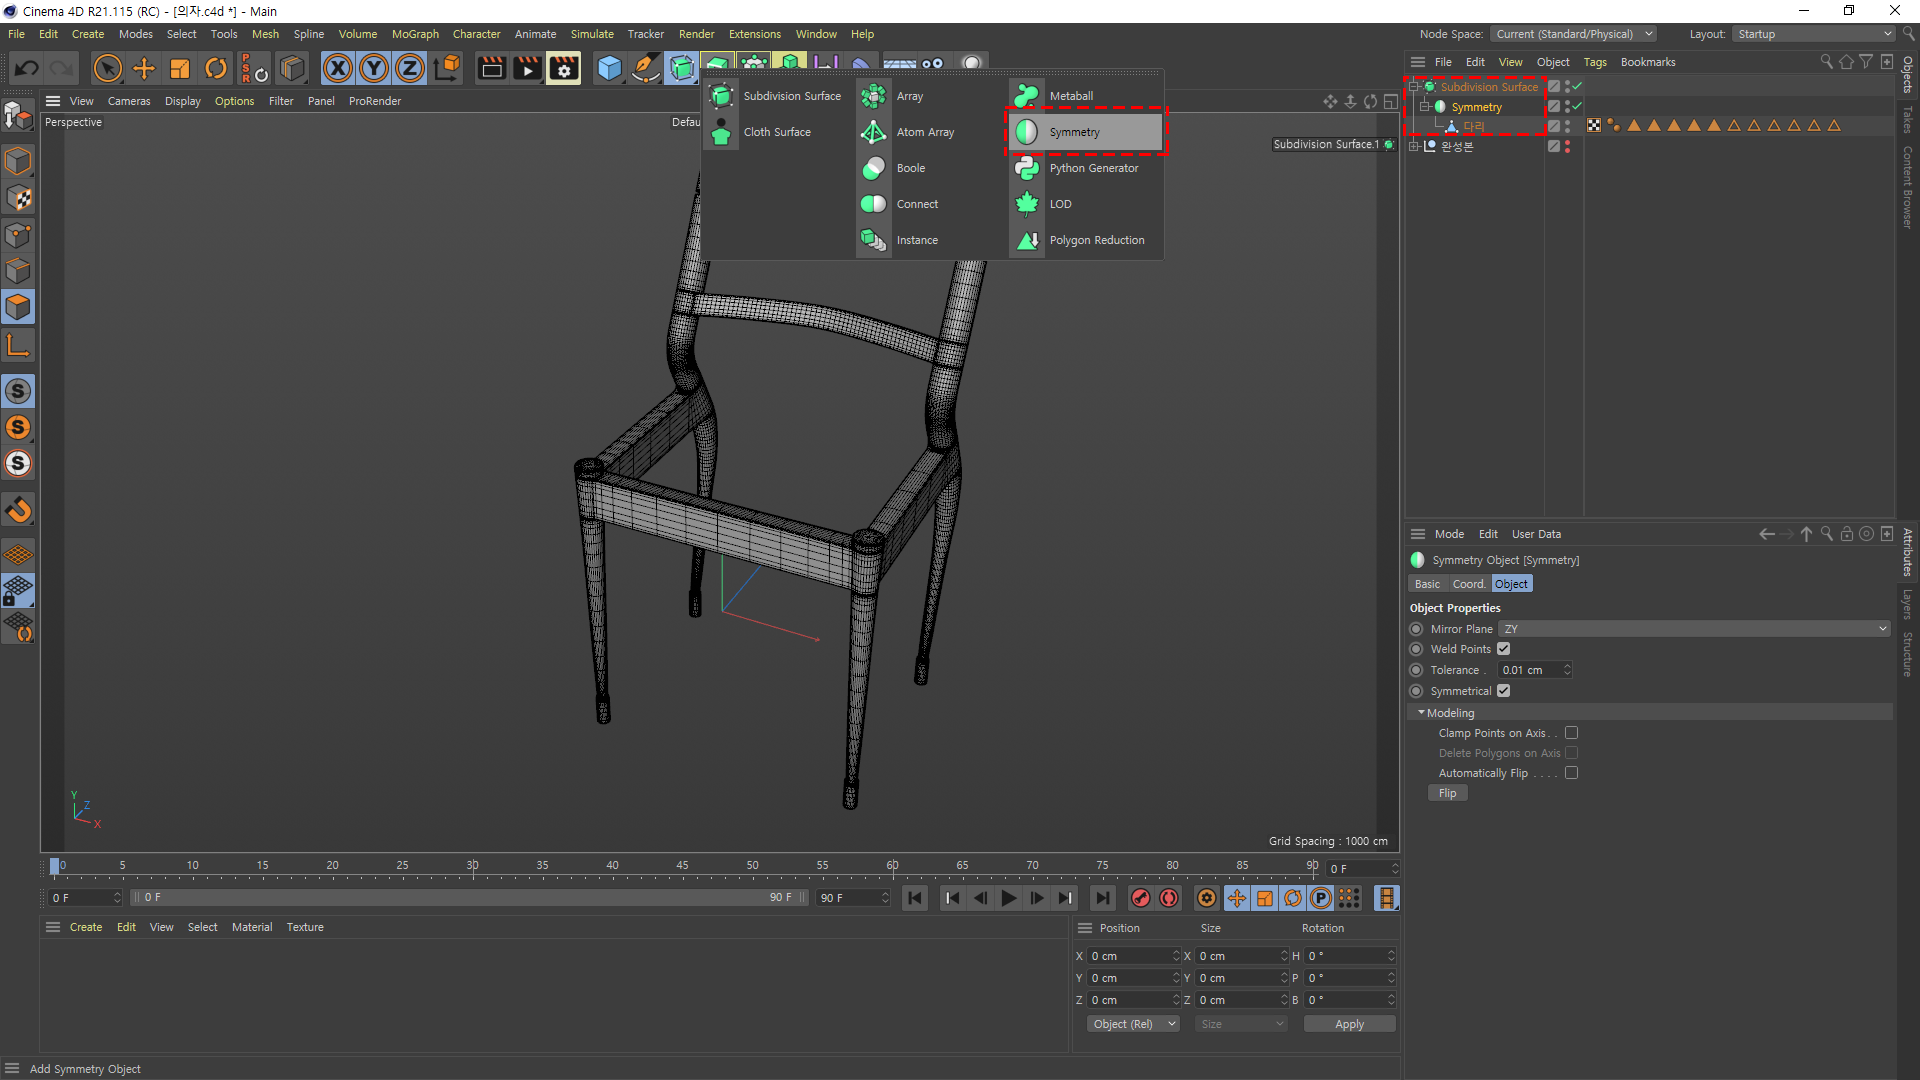Select the Boole generator icon

[873, 168]
